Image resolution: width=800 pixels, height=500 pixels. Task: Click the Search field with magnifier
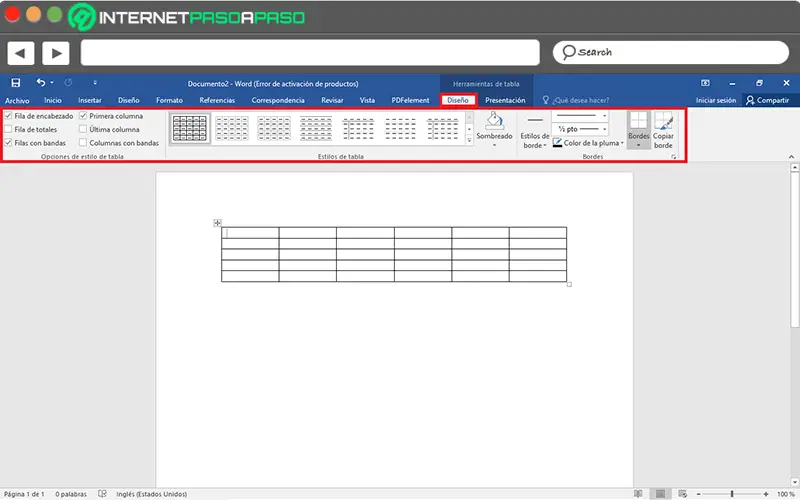(670, 53)
